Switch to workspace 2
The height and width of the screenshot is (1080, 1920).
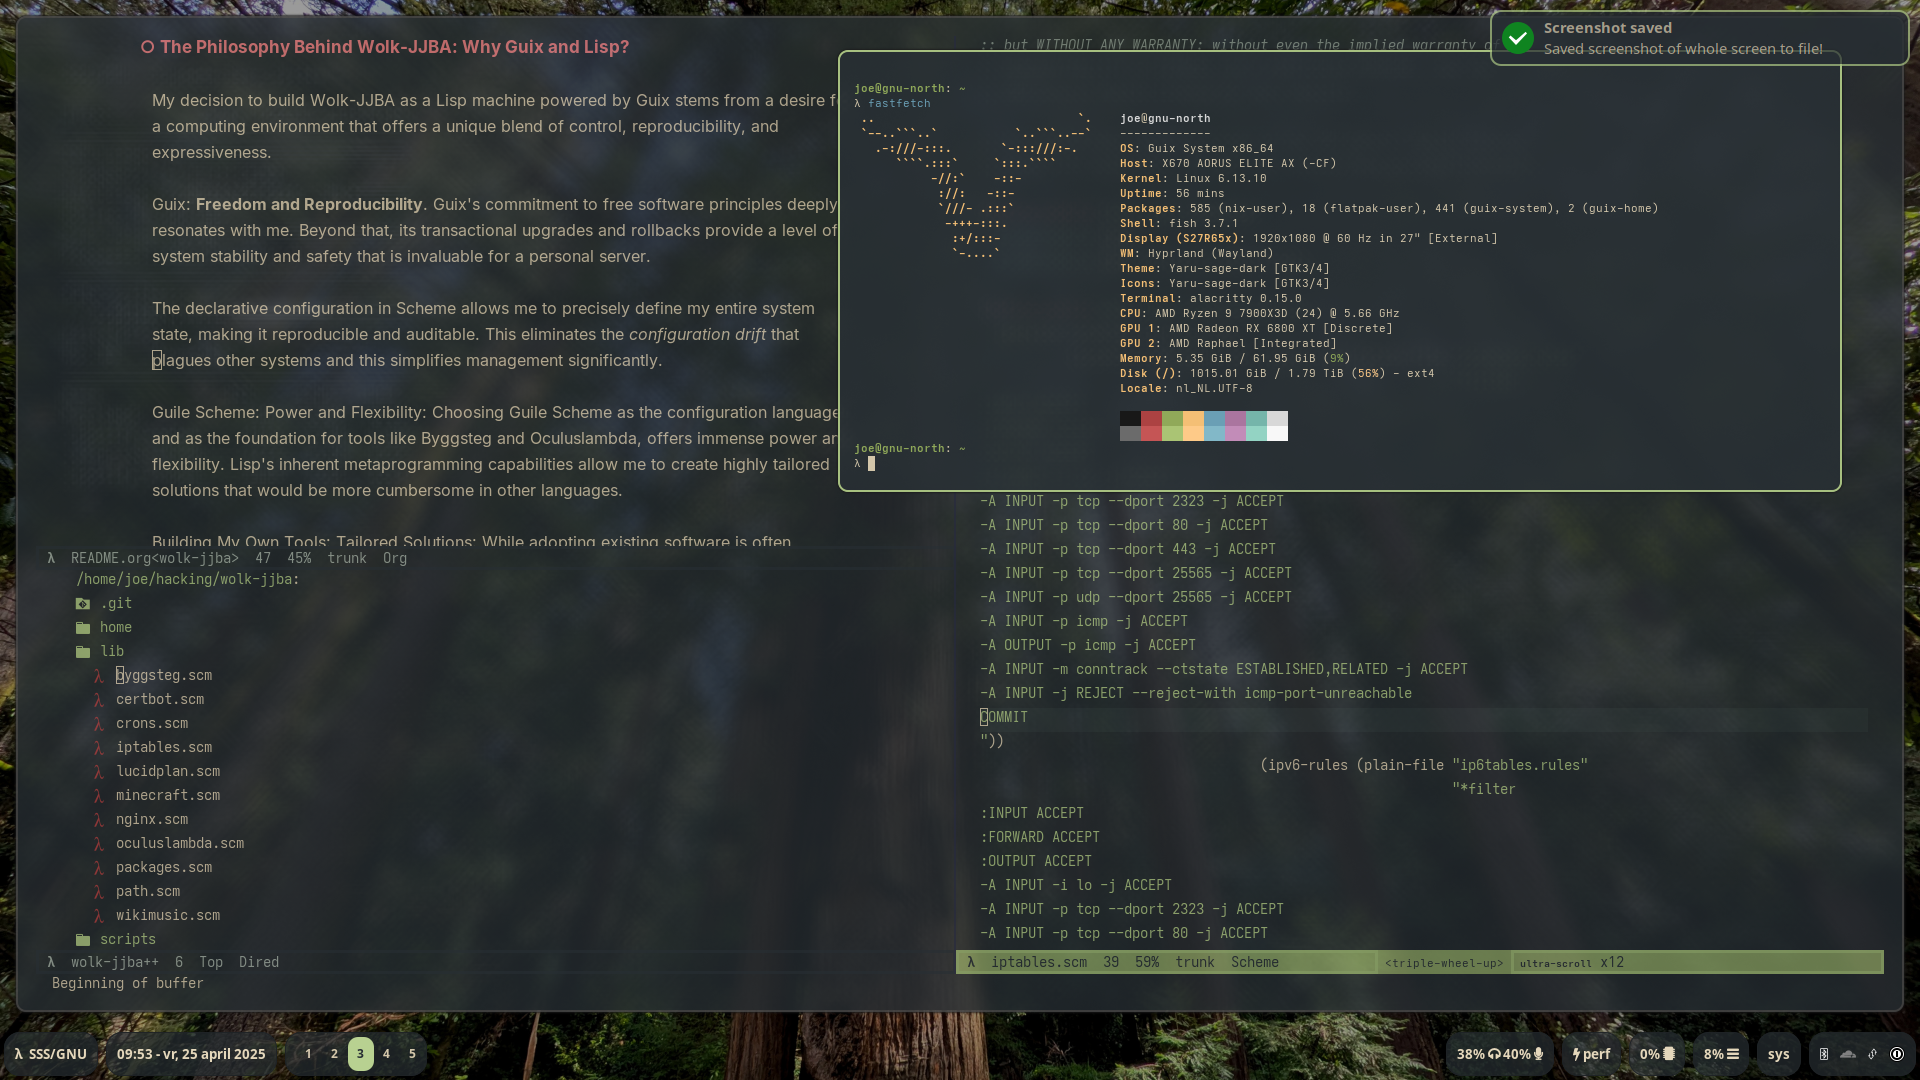click(334, 1054)
